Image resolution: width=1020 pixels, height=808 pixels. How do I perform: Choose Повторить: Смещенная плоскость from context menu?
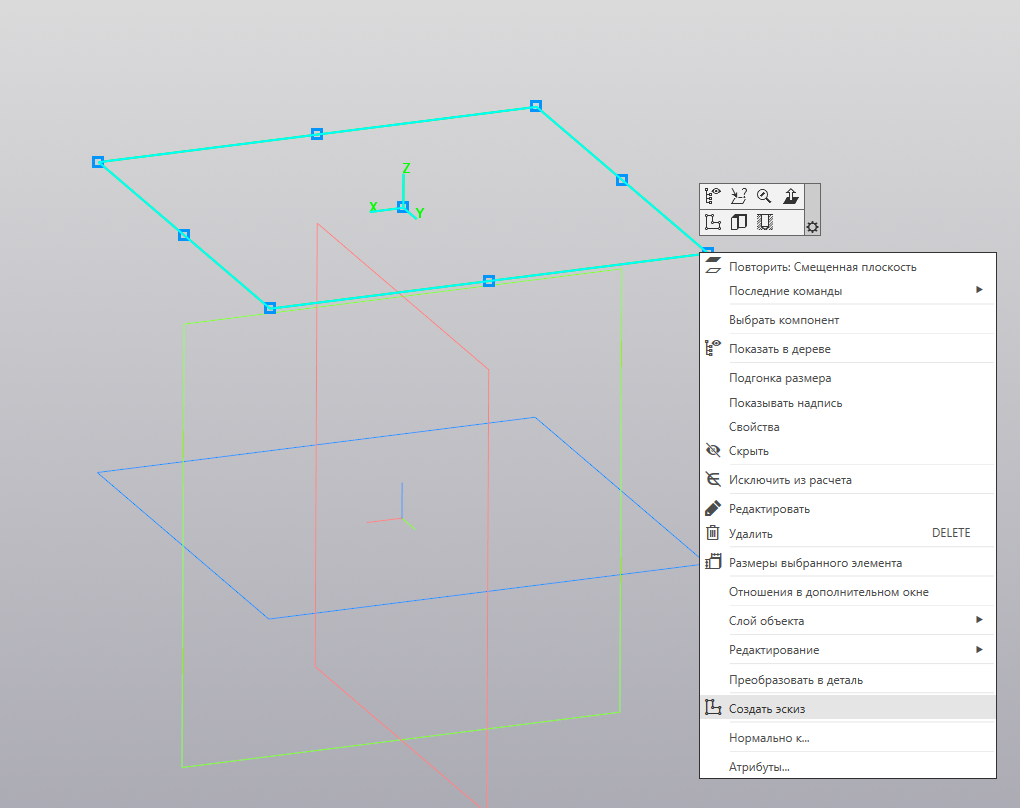point(848,267)
